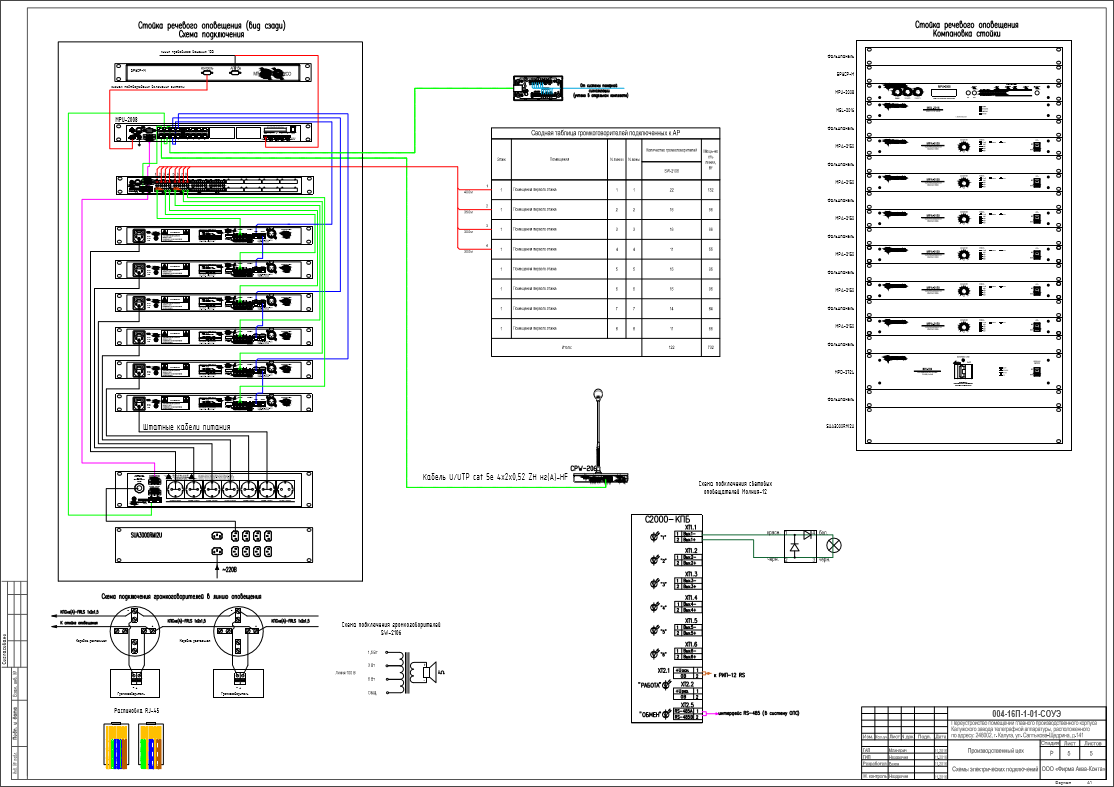Image resolution: width=1114 pixels, height=787 pixels.
Task: Select the fire panel interface module near the table
Action: pyautogui.click(x=539, y=88)
